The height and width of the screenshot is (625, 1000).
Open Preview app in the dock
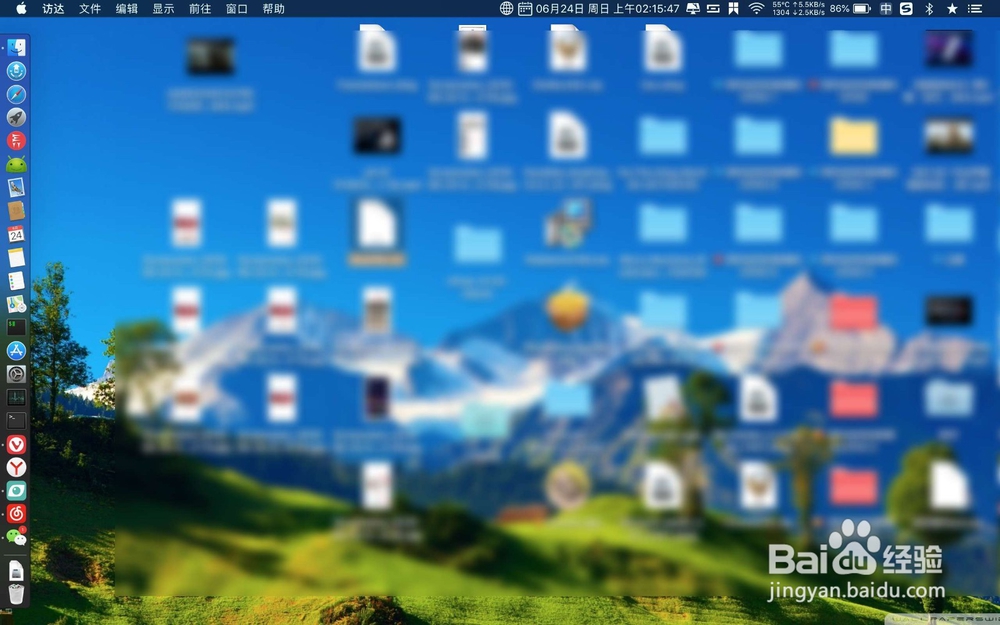pyautogui.click(x=16, y=188)
